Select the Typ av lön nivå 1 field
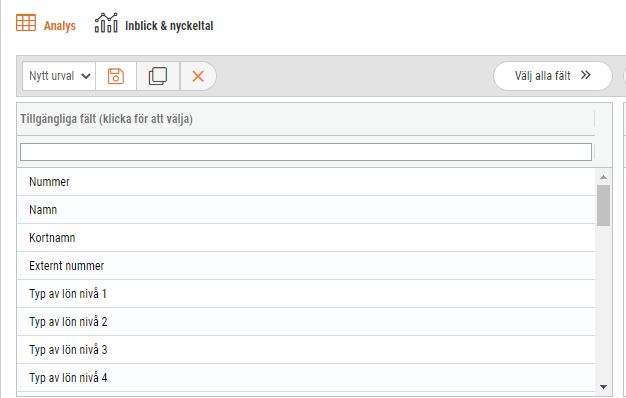This screenshot has height=398, width=626. pos(306,293)
